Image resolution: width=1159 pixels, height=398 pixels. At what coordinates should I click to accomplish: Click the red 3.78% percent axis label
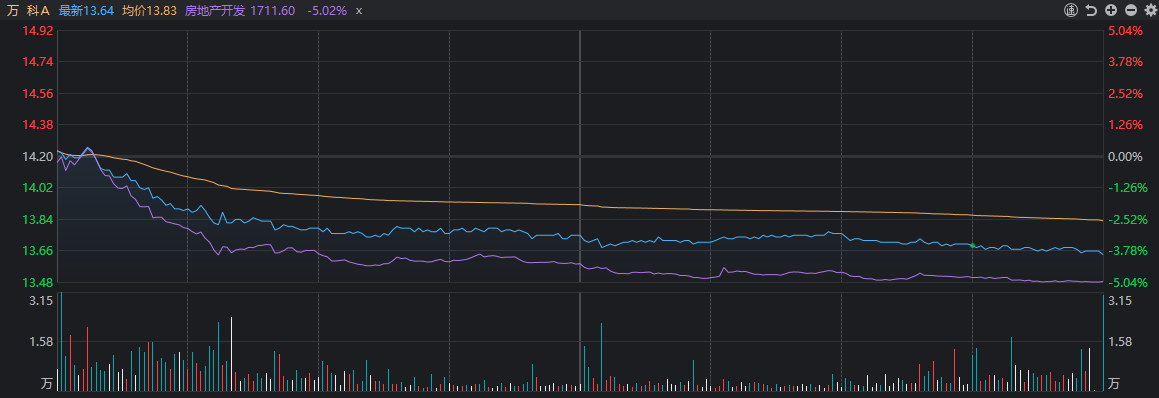click(1126, 62)
